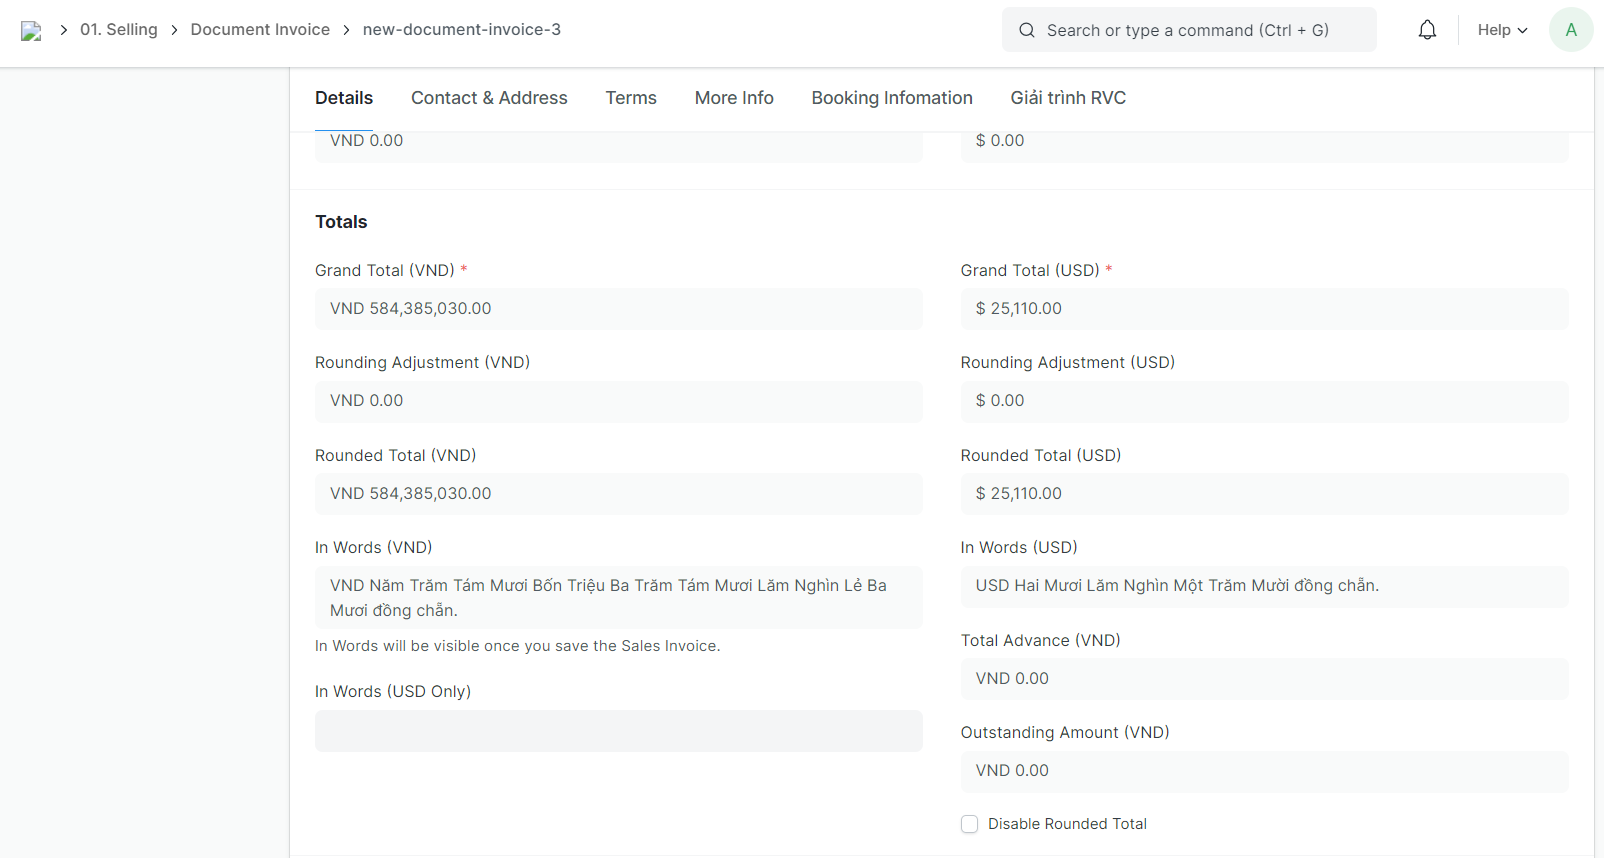Click the Outstanding Amount (VND) field
Screen dimensions: 1604x858
(x=1264, y=771)
